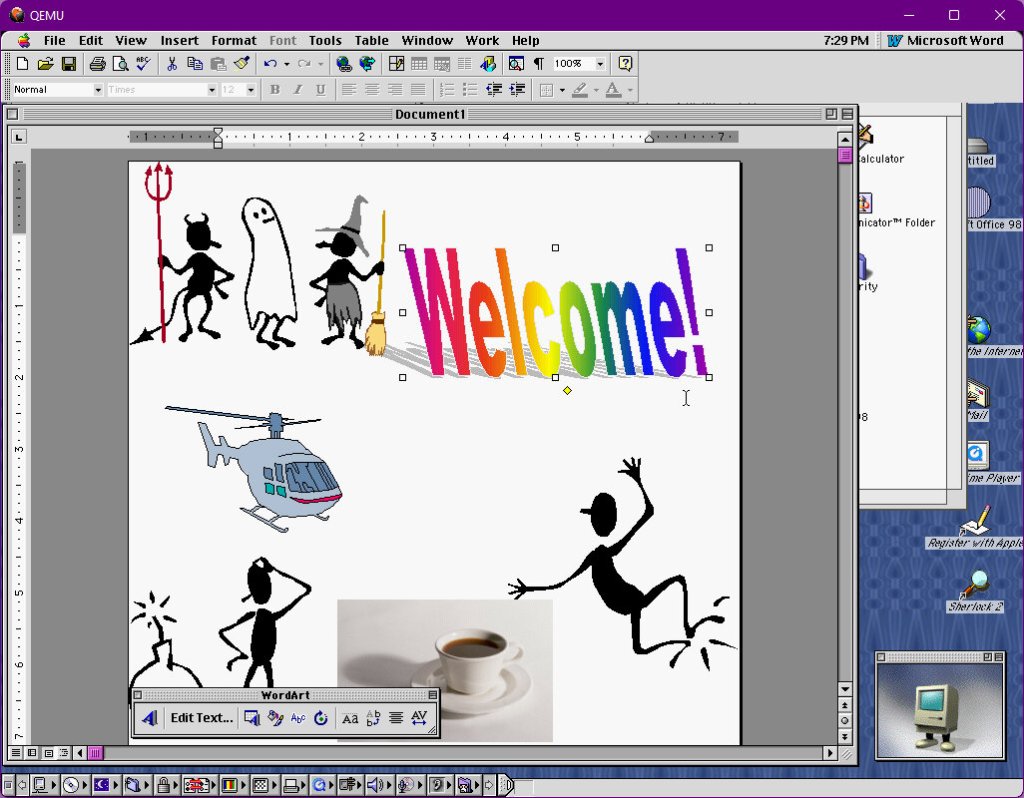Click the Print Preview icon
This screenshot has width=1024, height=798.
[x=120, y=64]
